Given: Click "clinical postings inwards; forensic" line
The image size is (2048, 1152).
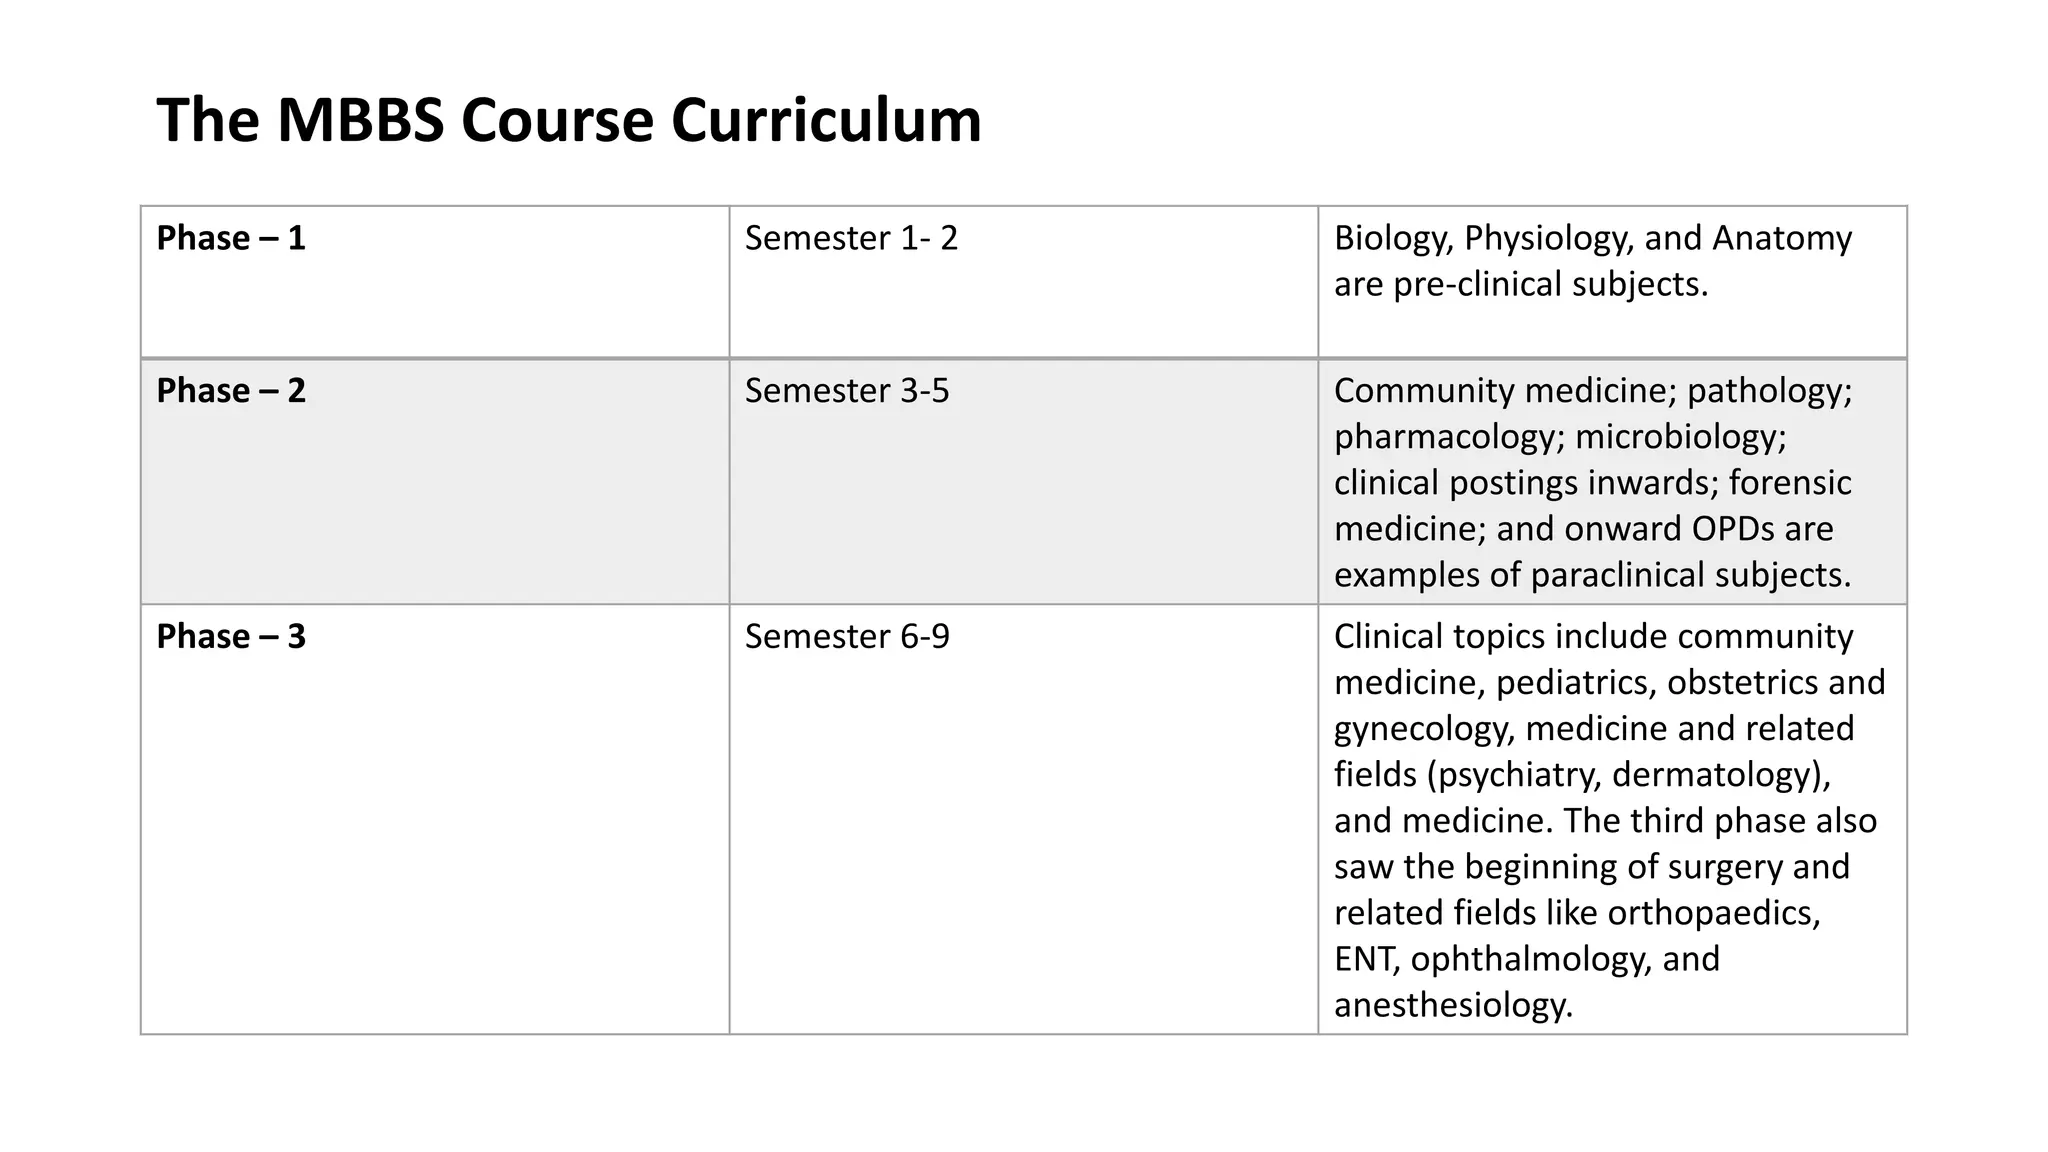Looking at the screenshot, I should [1592, 482].
